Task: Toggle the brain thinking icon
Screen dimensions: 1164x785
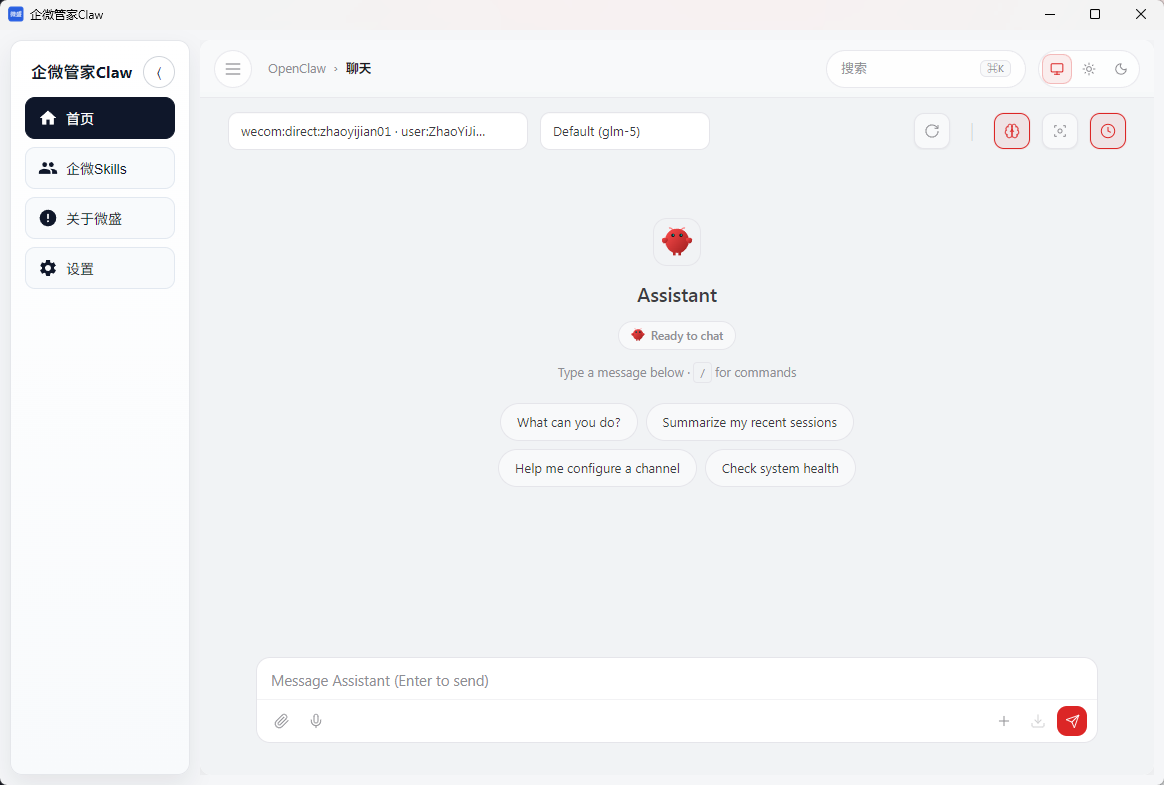Action: (x=1012, y=131)
